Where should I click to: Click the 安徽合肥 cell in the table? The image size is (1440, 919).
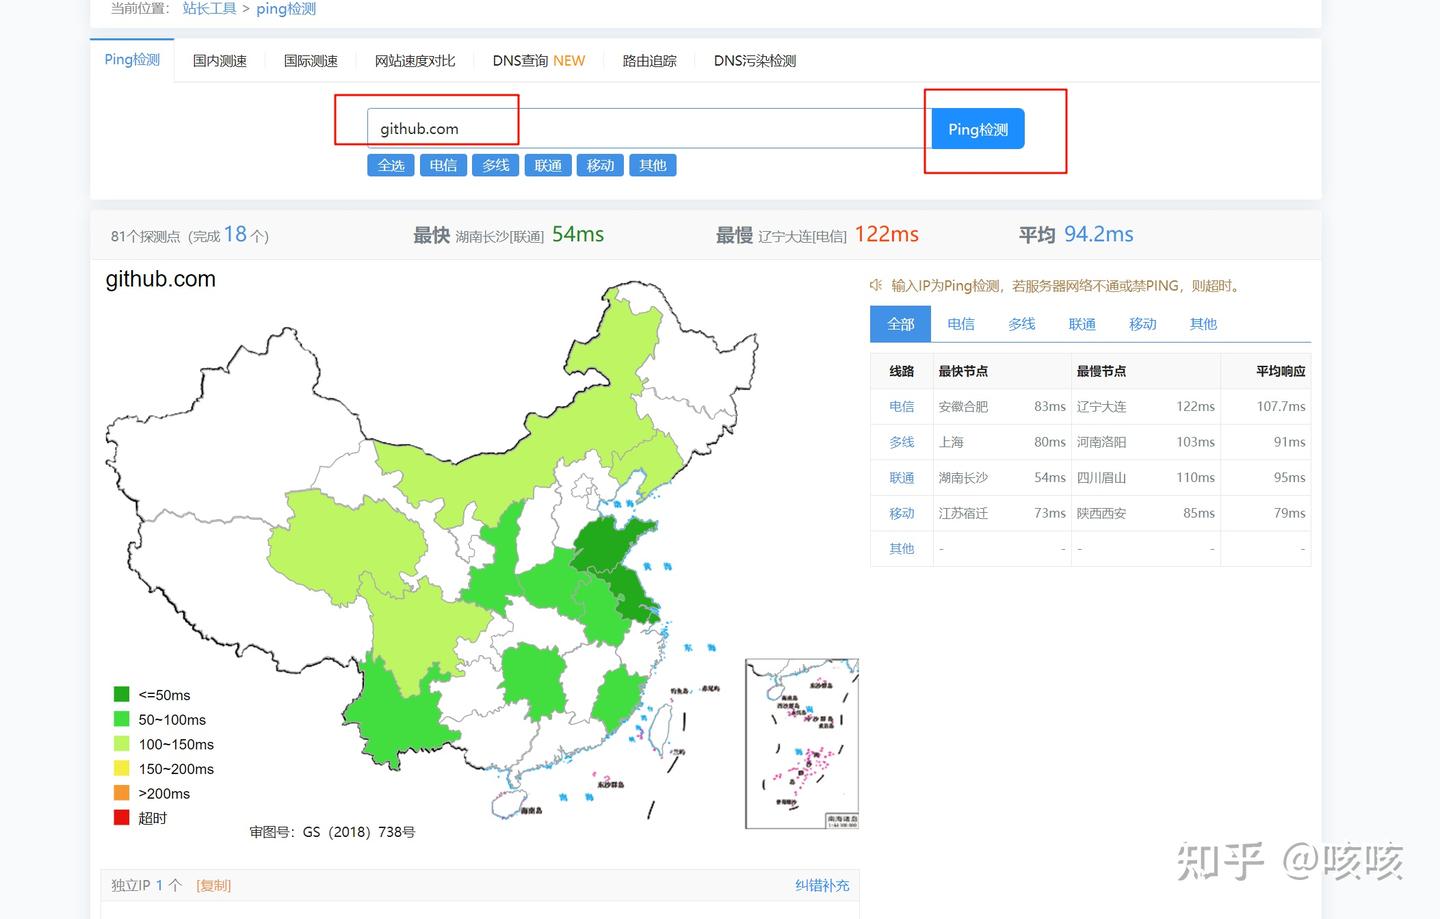[x=963, y=406]
